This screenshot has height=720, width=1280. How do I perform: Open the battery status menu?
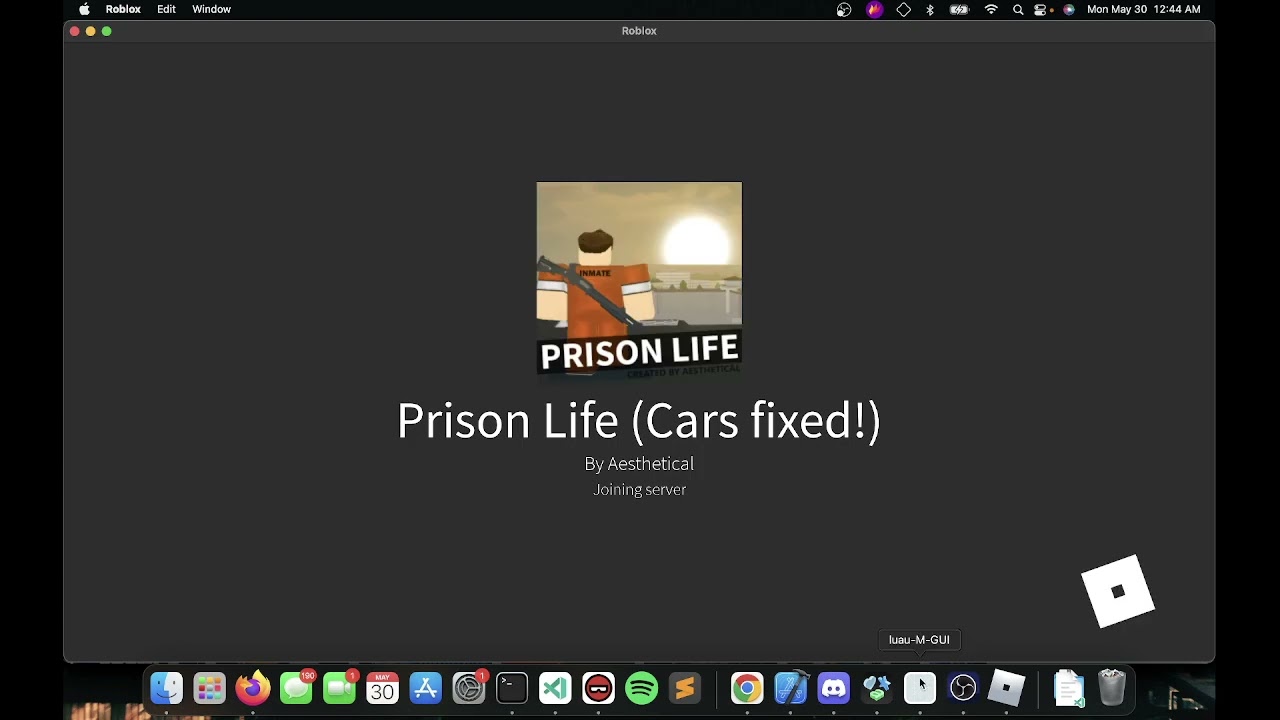[960, 9]
